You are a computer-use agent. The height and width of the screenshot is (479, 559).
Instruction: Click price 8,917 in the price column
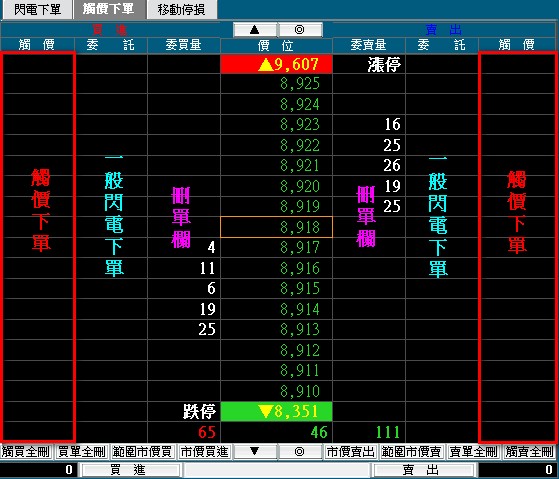[276, 247]
